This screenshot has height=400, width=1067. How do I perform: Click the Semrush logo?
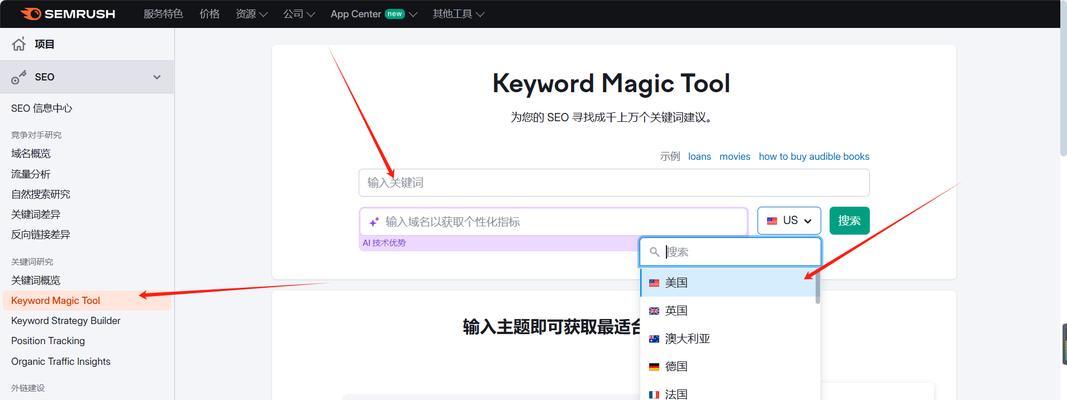tap(68, 14)
